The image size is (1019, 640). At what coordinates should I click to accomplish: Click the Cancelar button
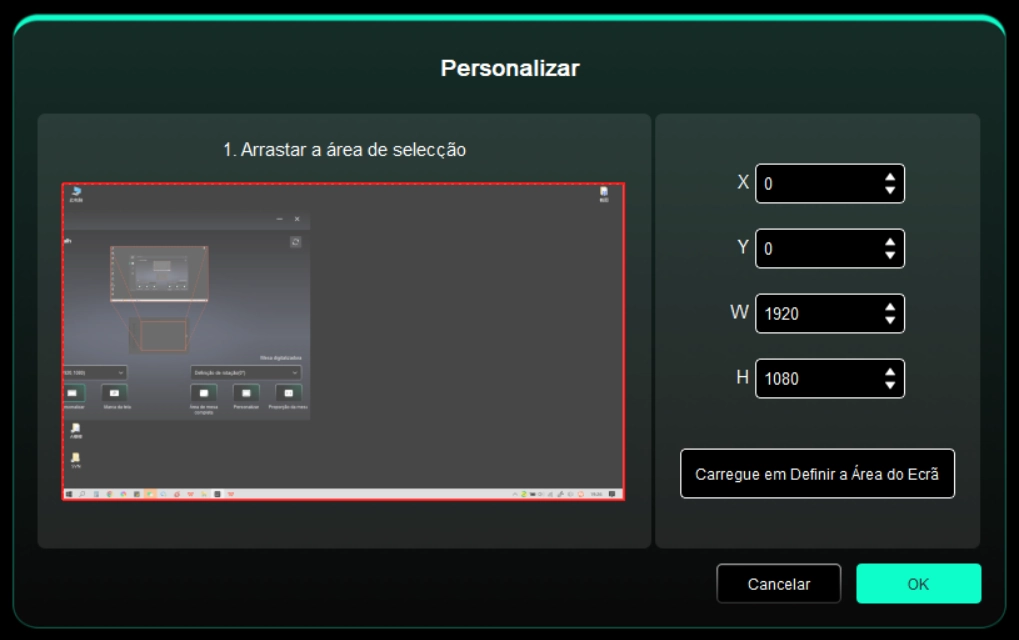pos(778,584)
